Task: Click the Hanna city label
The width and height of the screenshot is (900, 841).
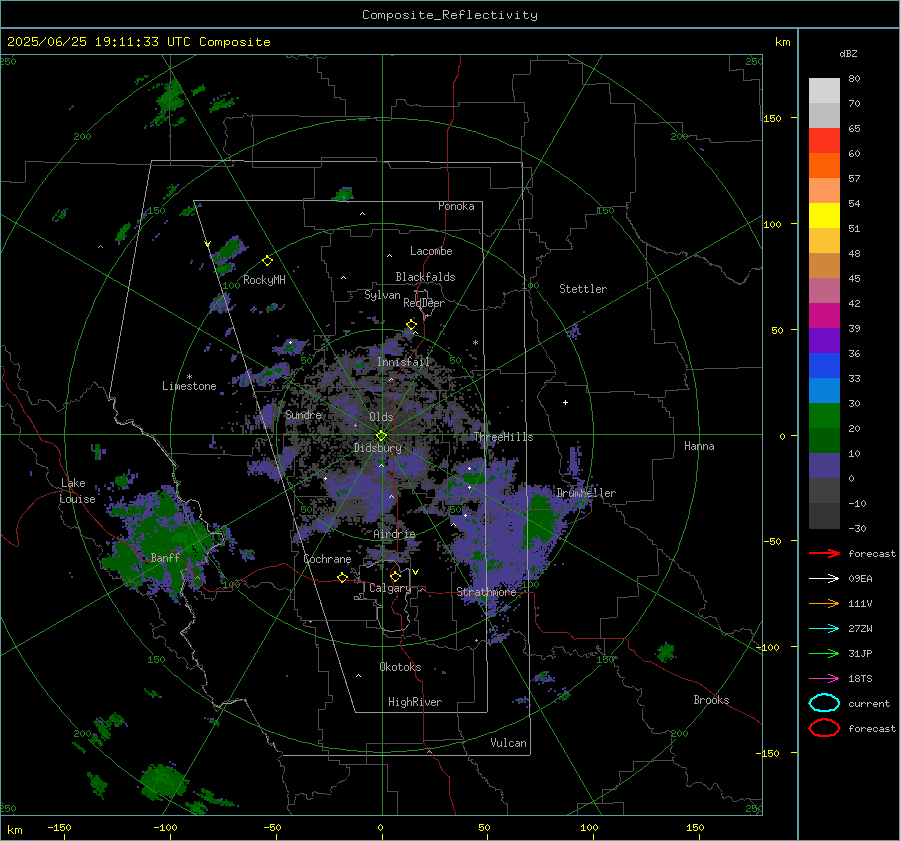Action: pos(699,446)
